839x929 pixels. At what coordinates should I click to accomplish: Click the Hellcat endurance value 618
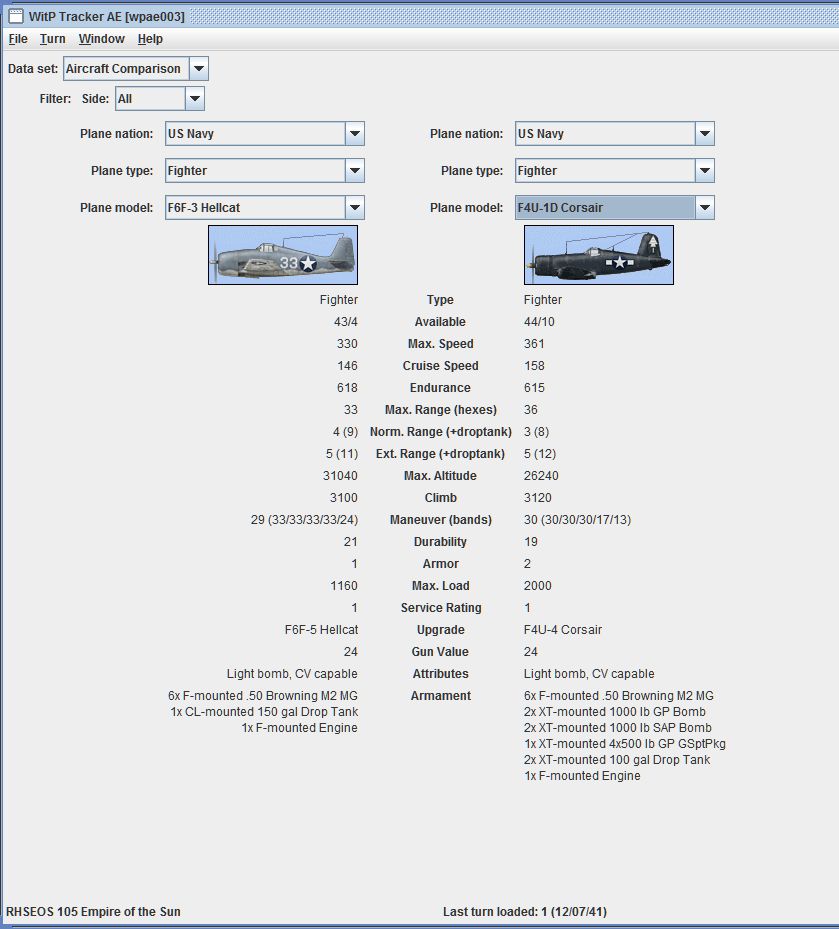tap(347, 387)
